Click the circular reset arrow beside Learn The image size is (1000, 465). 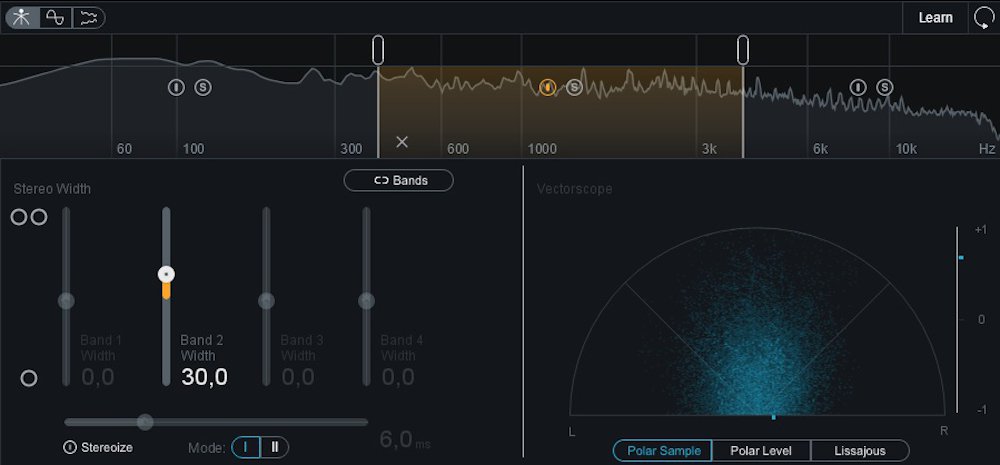point(983,17)
